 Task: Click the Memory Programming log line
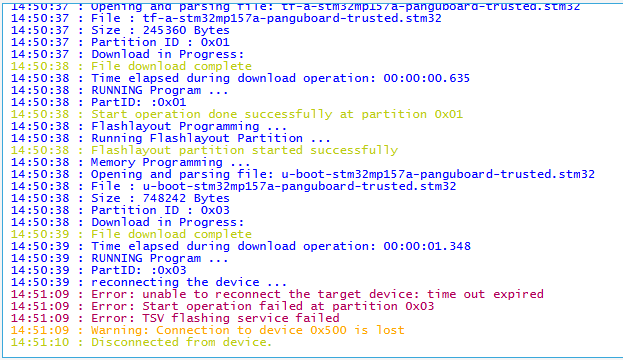pos(131,162)
